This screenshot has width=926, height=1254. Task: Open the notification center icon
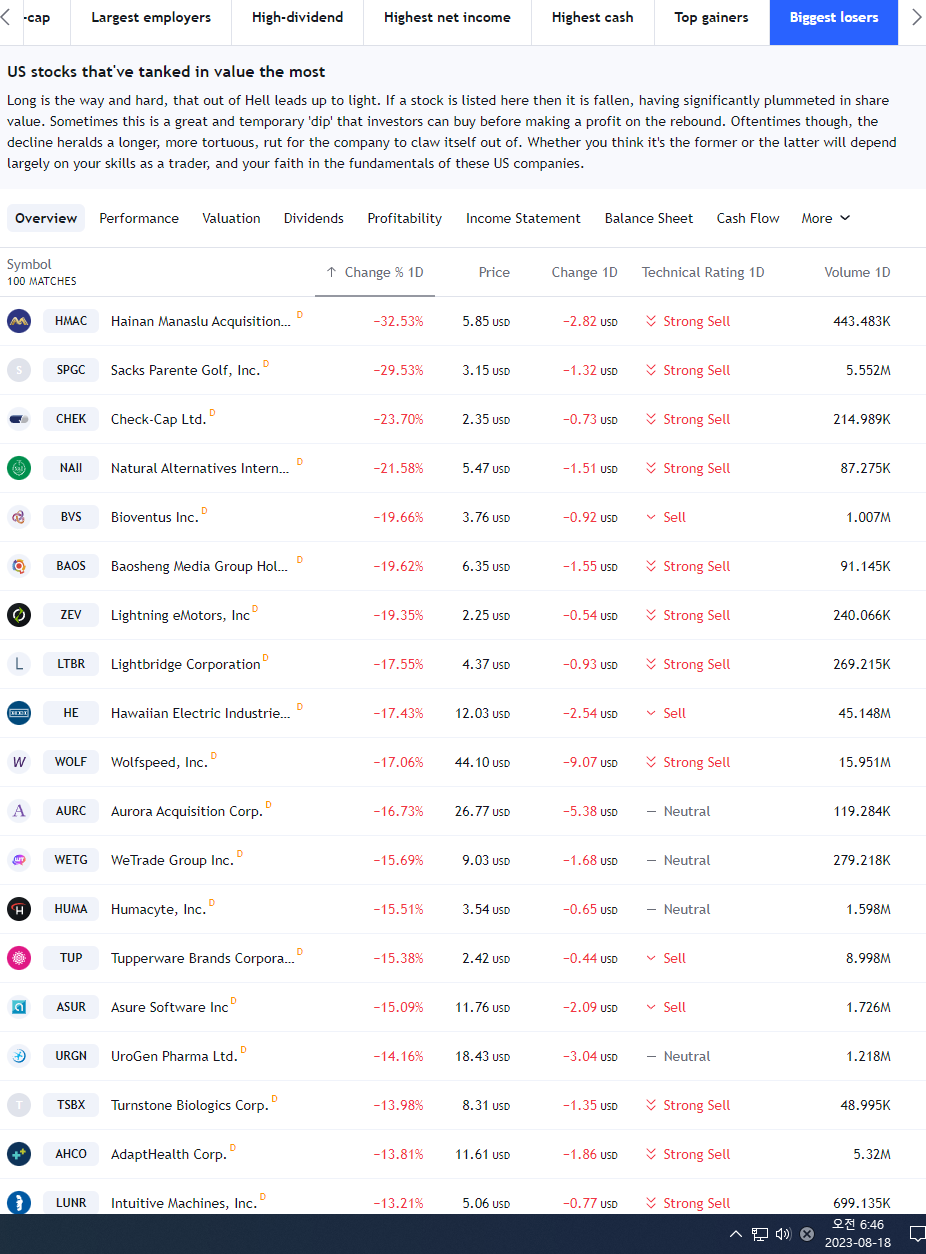pos(915,1234)
